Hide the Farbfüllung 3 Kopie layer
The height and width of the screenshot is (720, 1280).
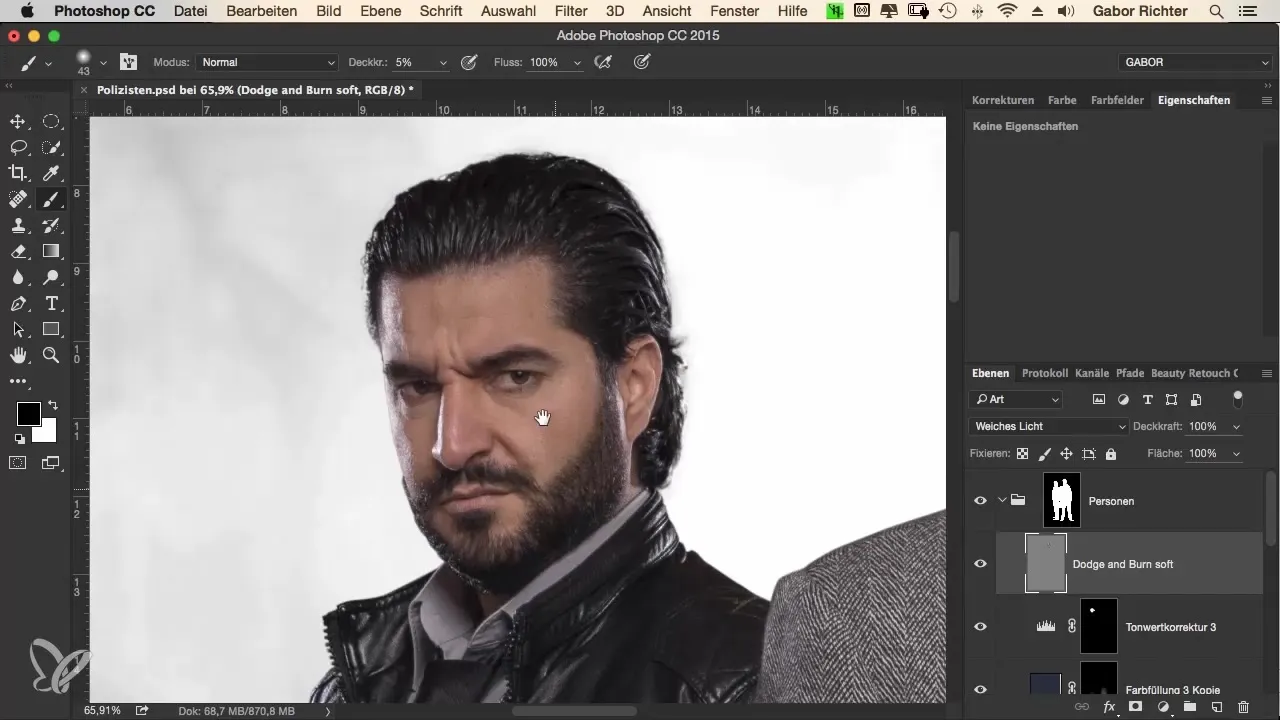pyautogui.click(x=980, y=689)
